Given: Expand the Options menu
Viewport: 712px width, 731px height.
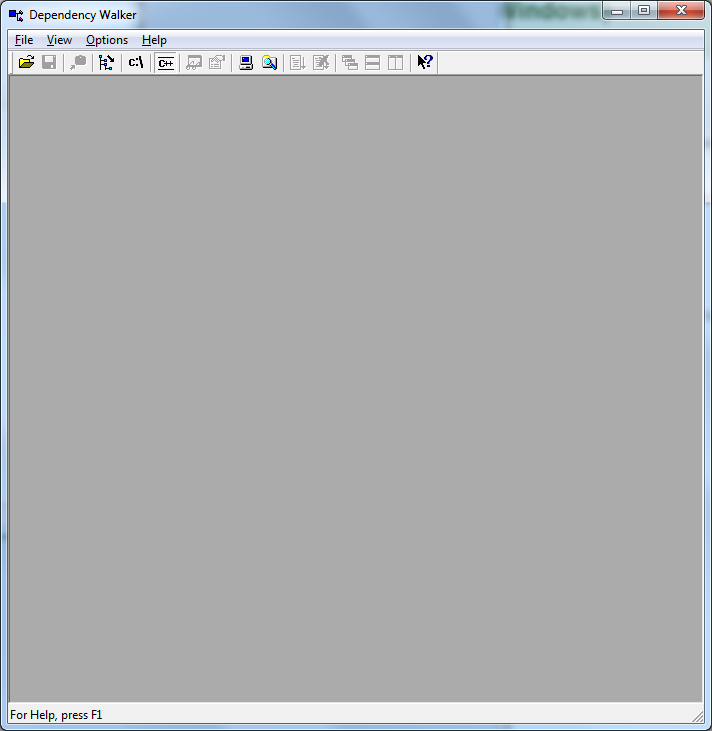Looking at the screenshot, I should pyautogui.click(x=107, y=40).
